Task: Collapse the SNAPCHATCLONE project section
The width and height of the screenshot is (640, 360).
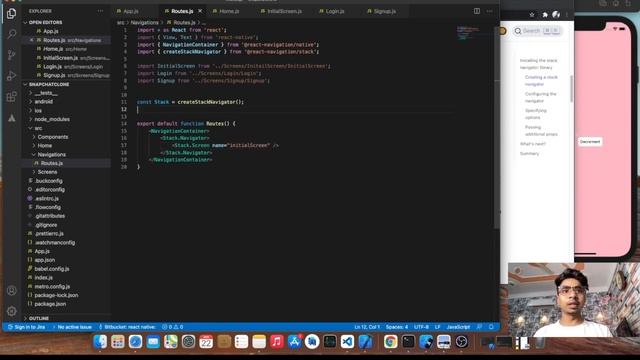Action: coord(49,84)
